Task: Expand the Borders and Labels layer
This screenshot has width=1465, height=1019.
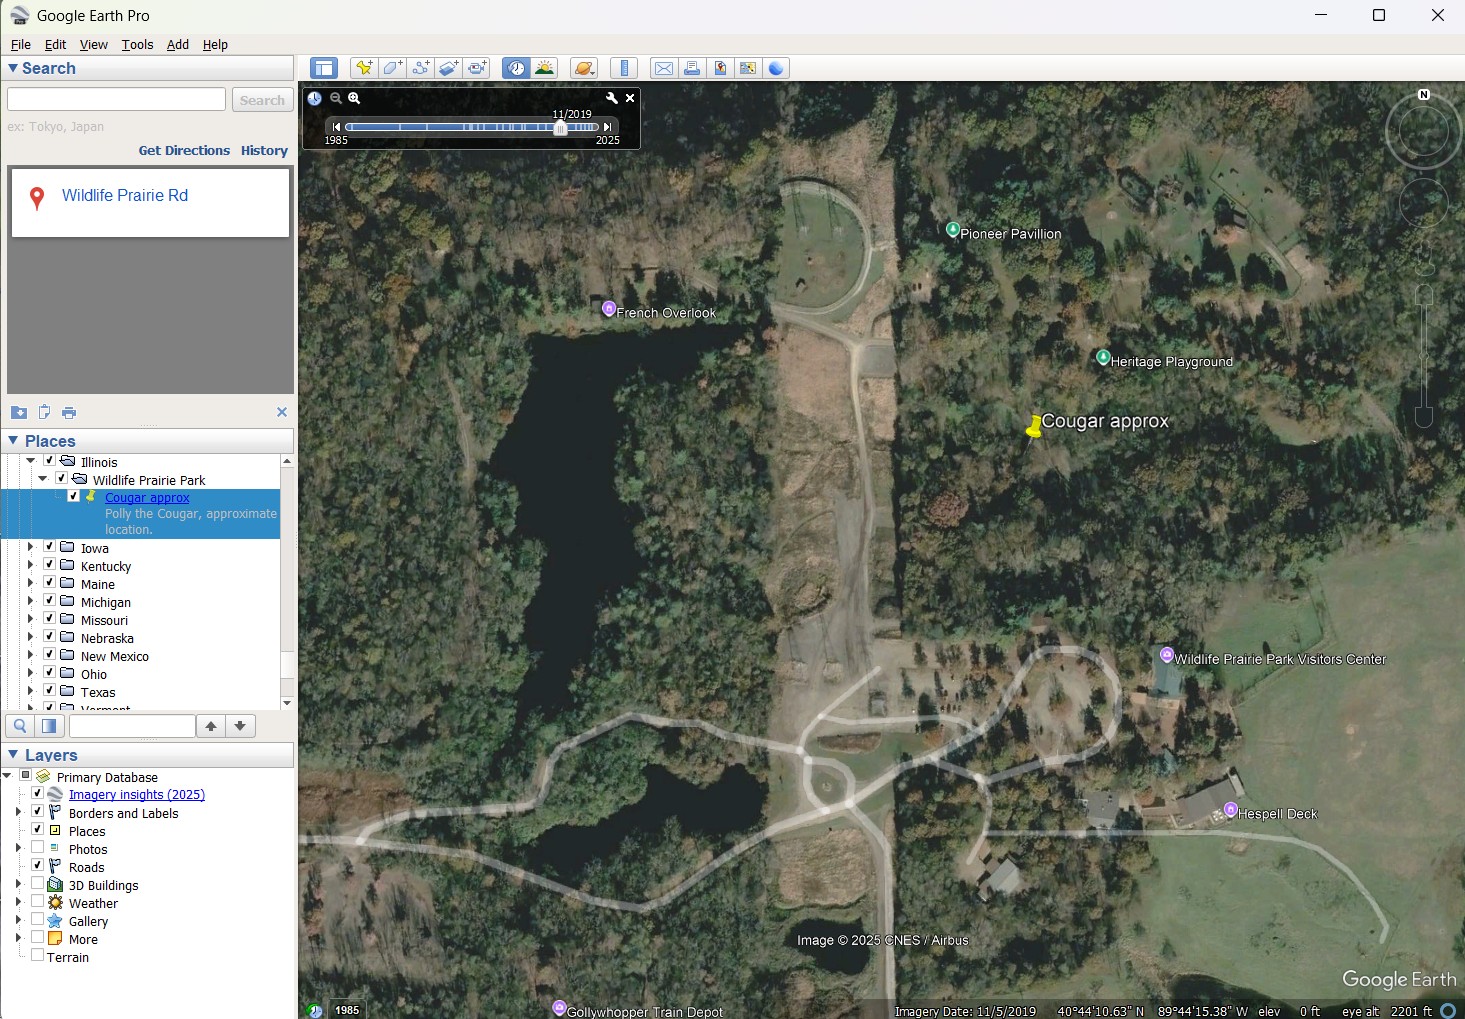Action: tap(18, 812)
